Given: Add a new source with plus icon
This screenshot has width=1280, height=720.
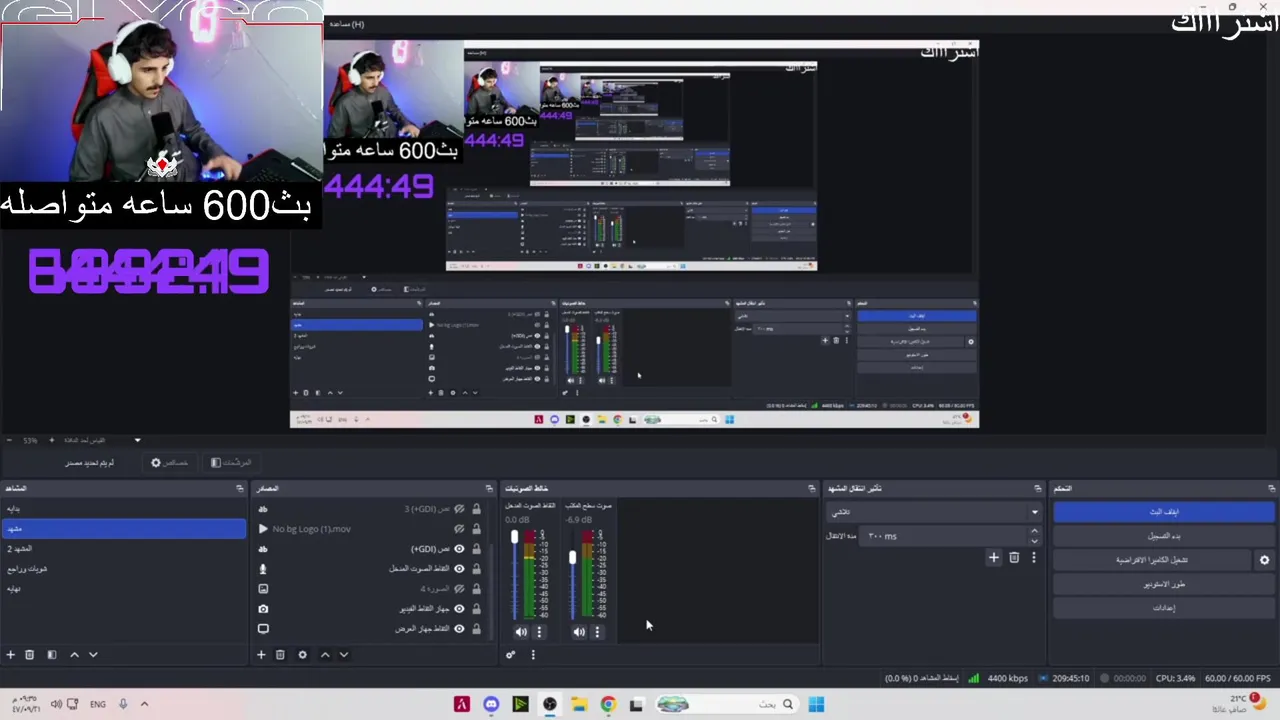Looking at the screenshot, I should pos(261,655).
